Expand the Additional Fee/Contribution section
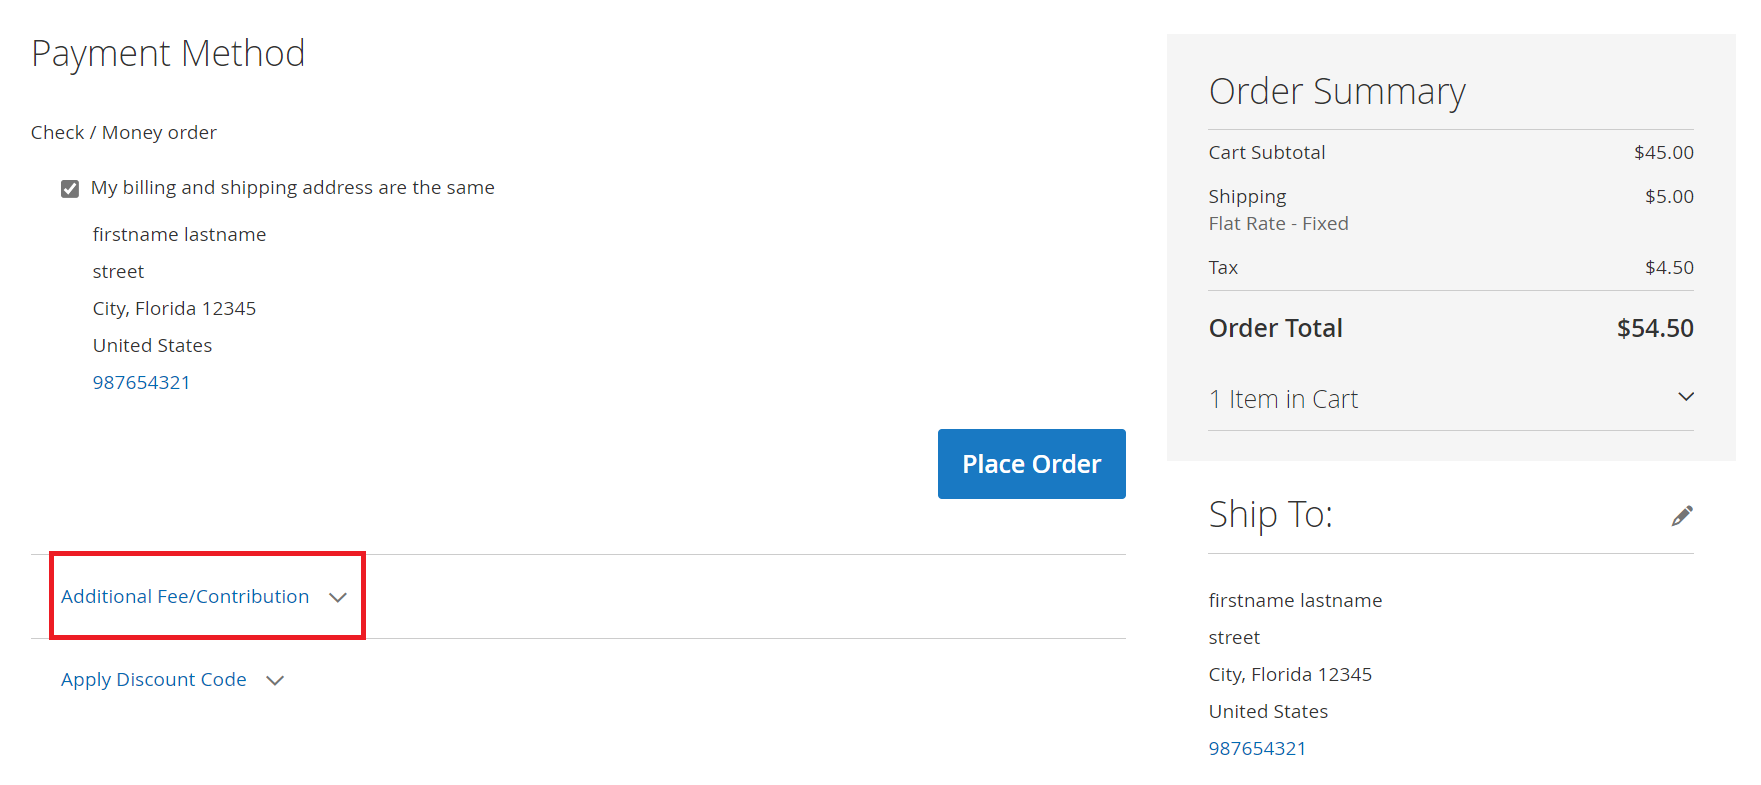The image size is (1761, 785). click(185, 597)
